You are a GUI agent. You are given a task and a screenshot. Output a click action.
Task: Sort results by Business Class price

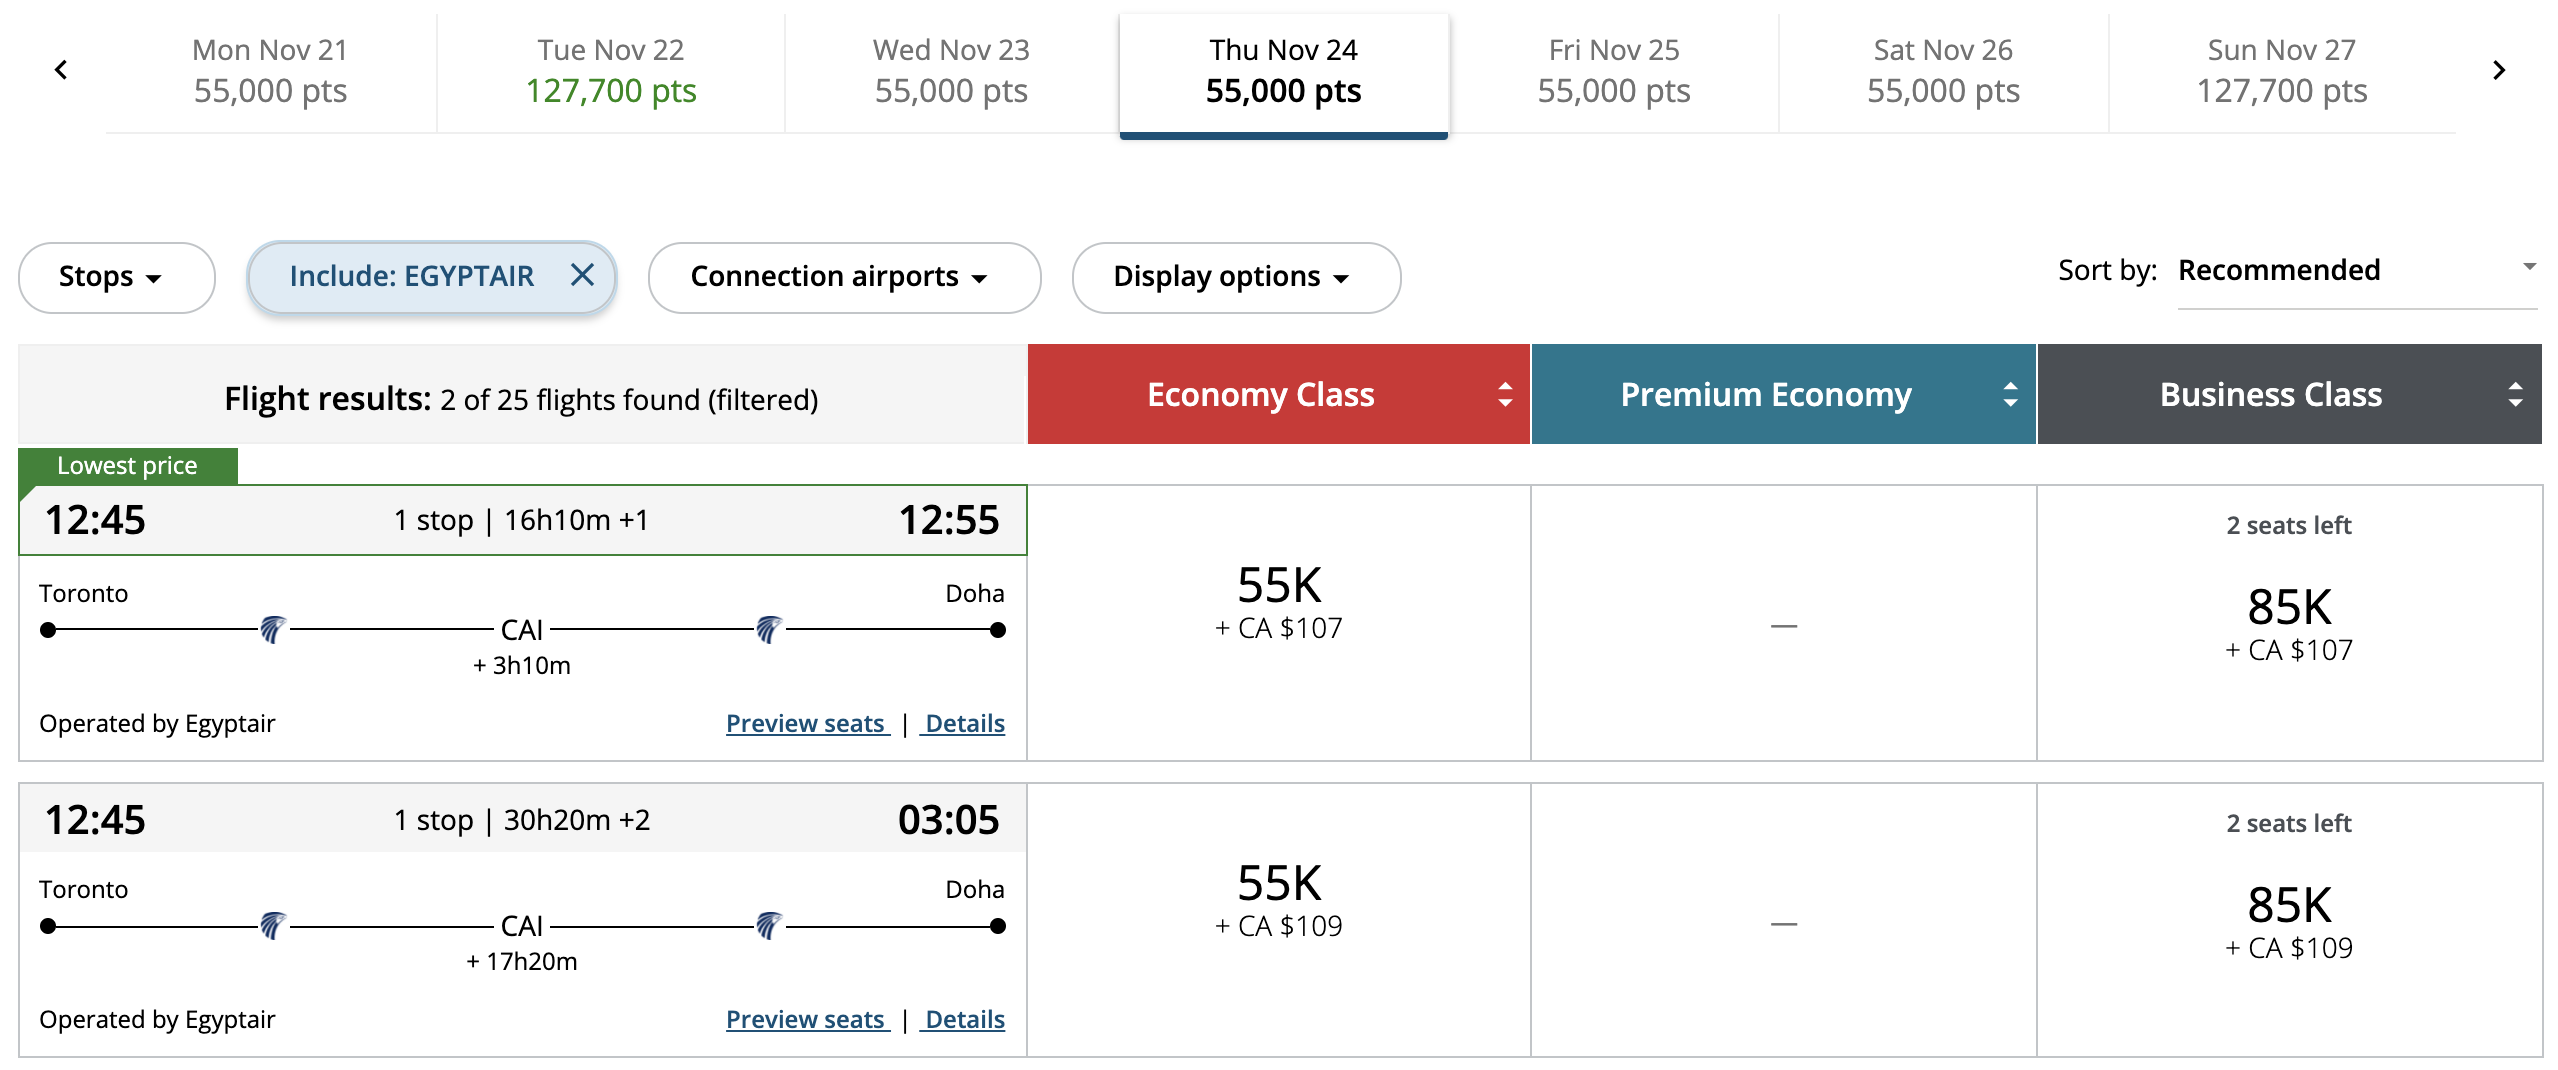[x=2515, y=395]
